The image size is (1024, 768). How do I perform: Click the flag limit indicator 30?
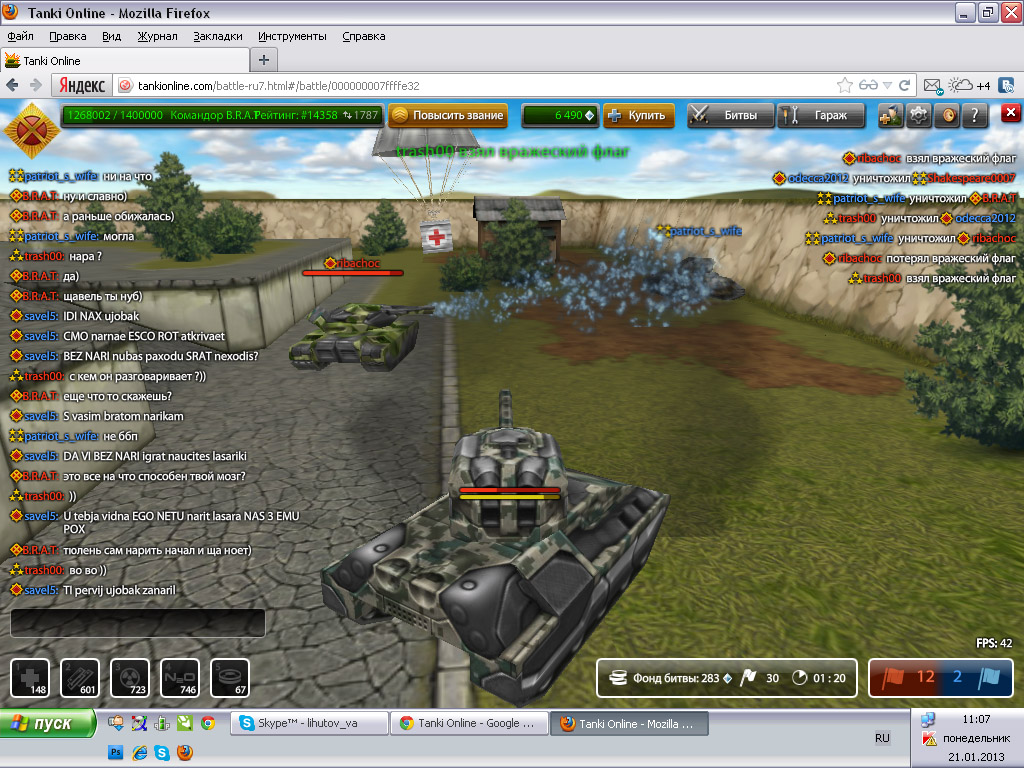point(760,678)
